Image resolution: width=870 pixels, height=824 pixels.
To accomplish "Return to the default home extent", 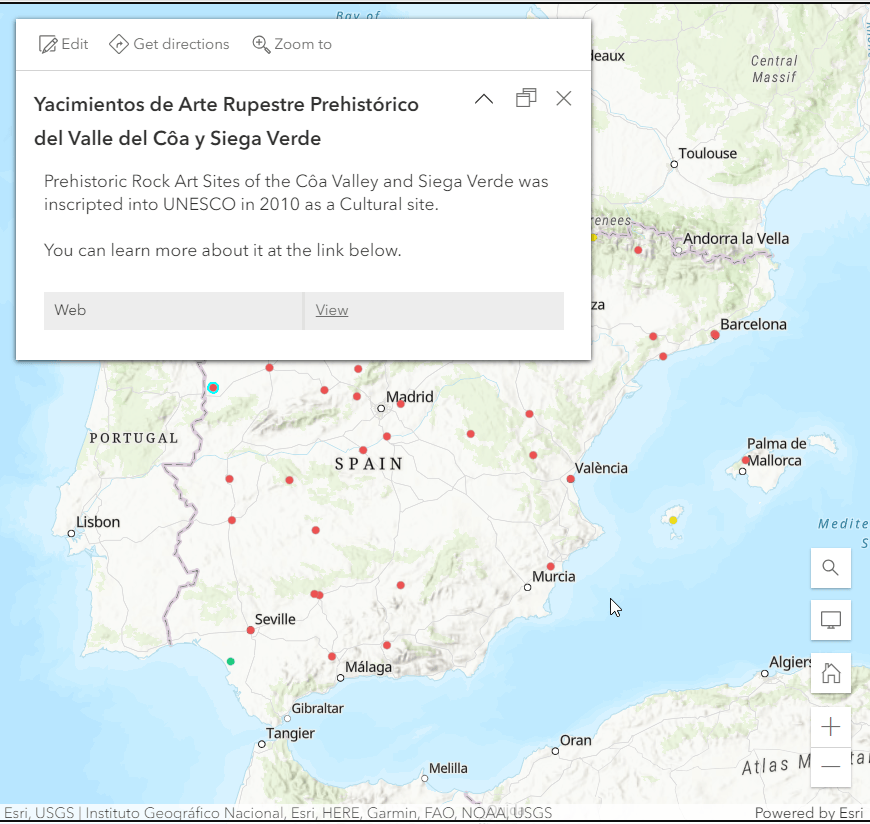I will (x=831, y=673).
